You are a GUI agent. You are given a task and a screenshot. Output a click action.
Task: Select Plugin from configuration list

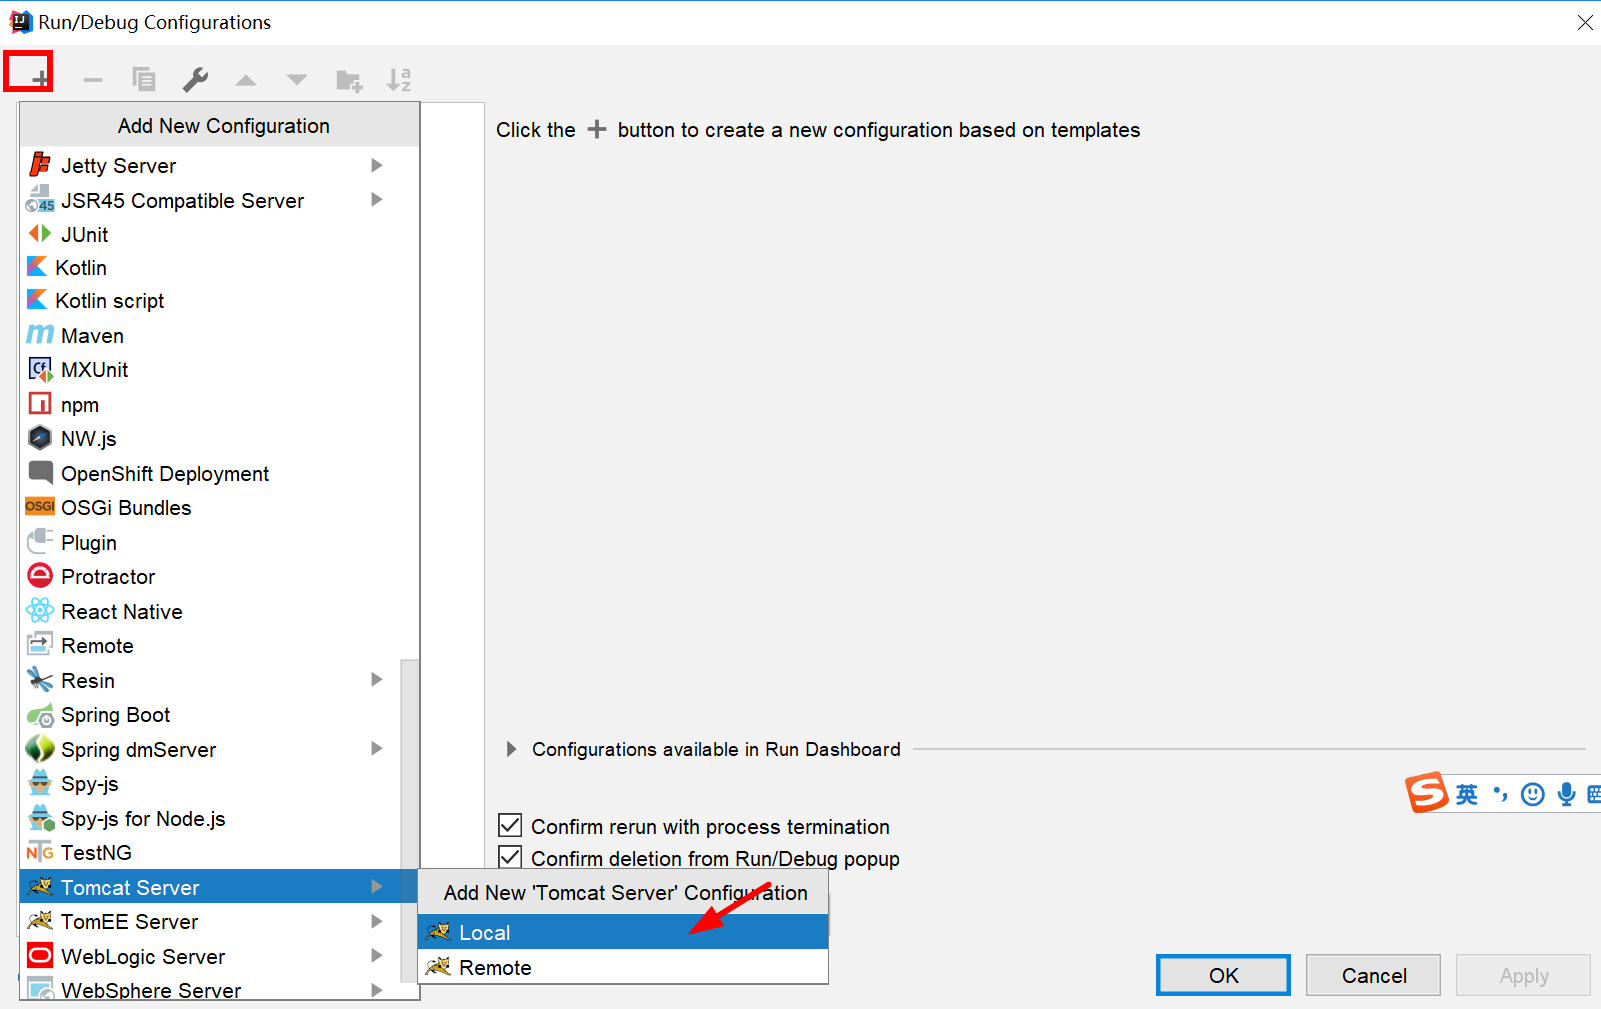click(x=210, y=542)
